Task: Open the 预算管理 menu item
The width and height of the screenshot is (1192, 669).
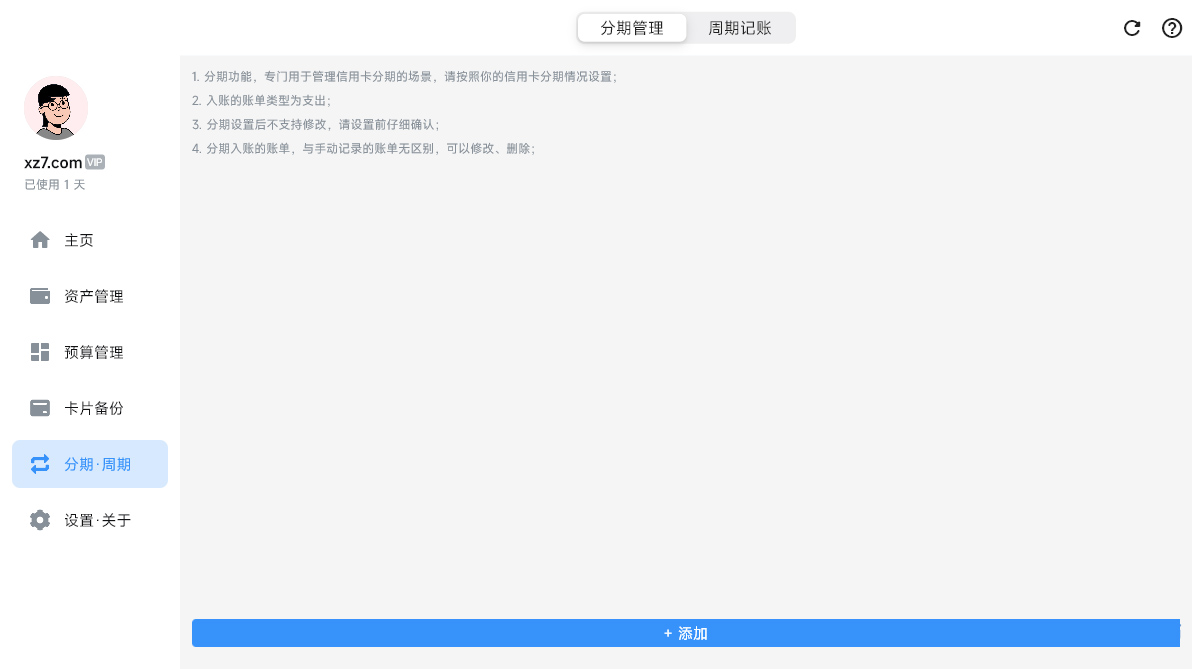Action: click(90, 352)
